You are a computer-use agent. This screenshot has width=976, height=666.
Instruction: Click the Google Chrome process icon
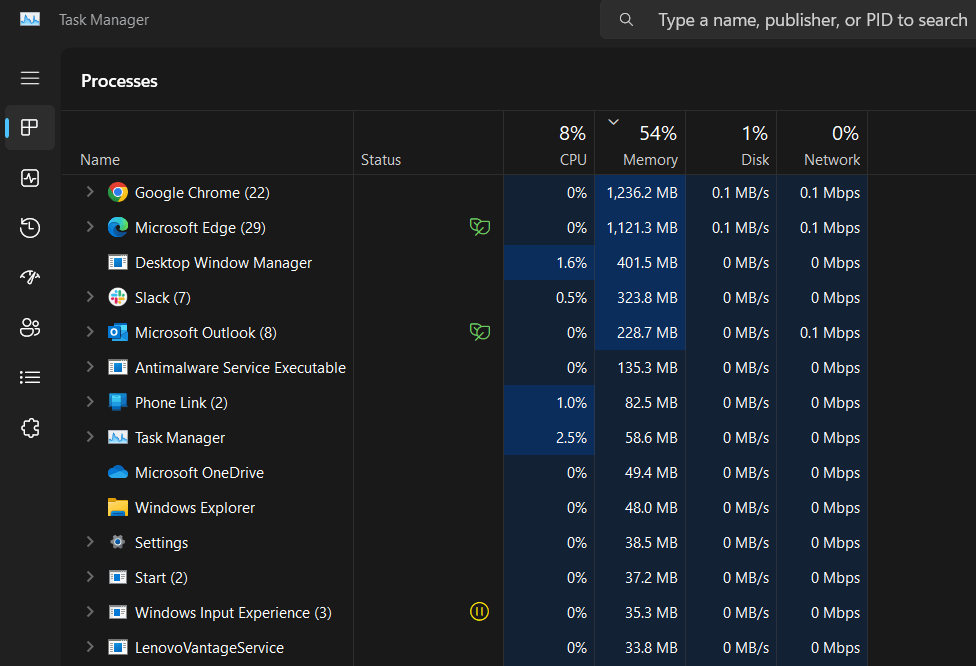tap(118, 192)
